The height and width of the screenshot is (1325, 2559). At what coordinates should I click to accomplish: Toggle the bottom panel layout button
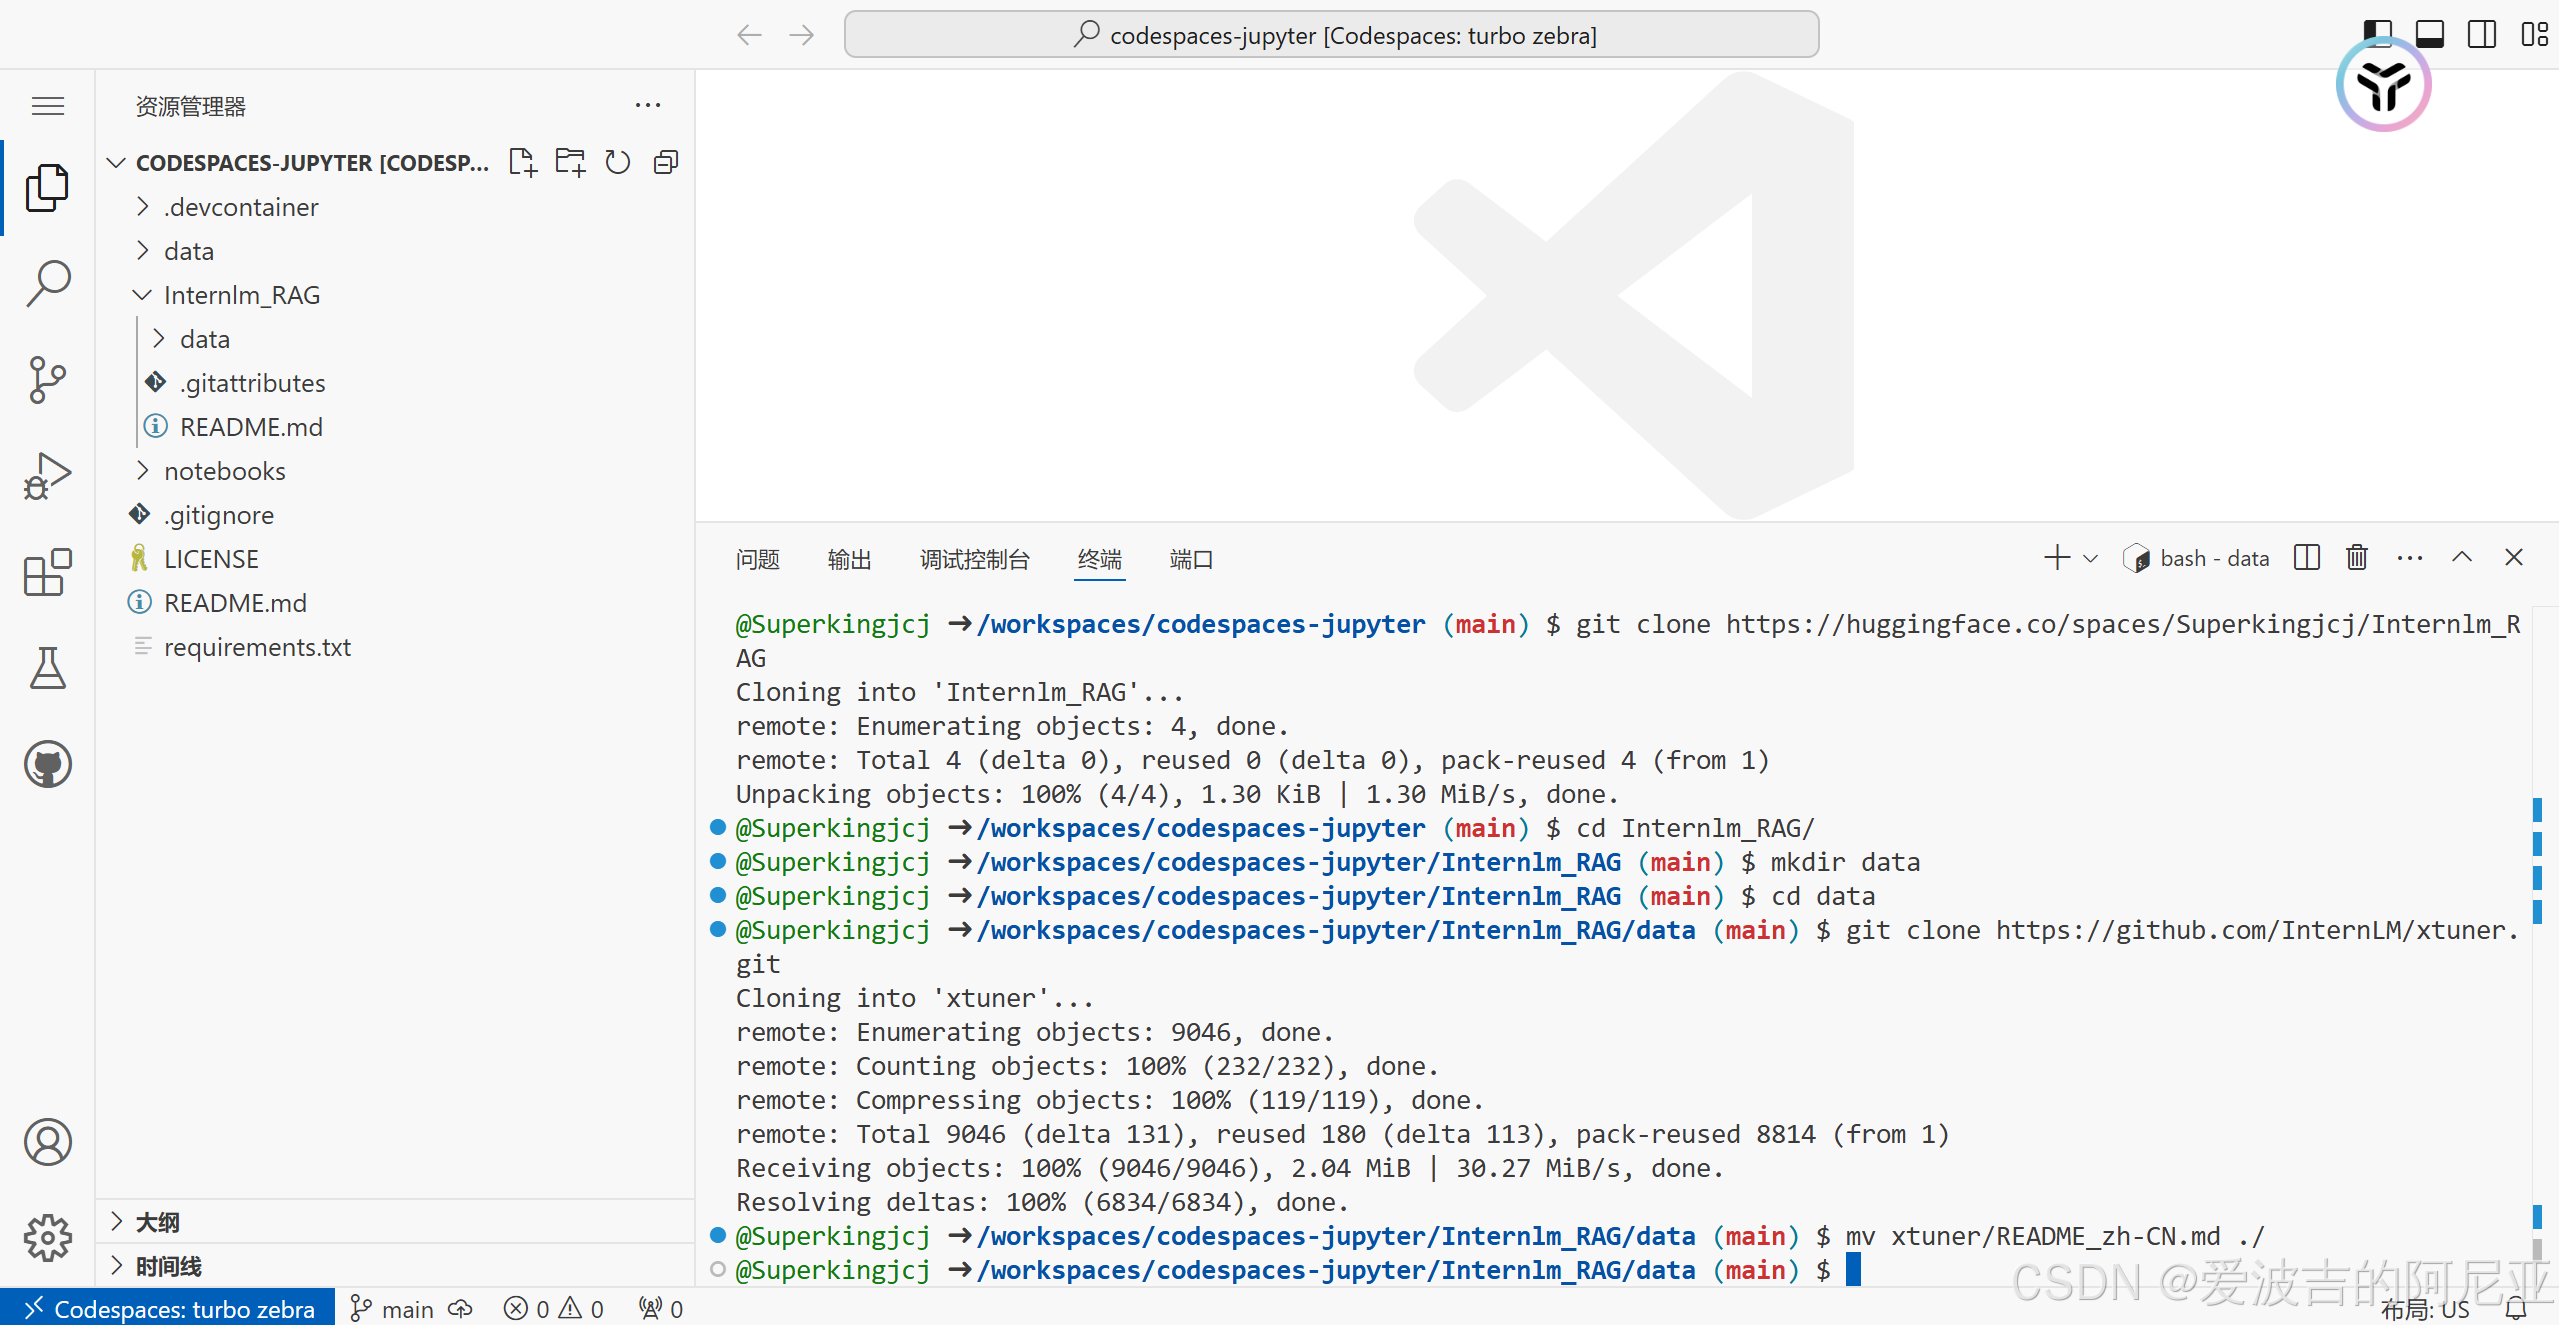tap(2429, 34)
